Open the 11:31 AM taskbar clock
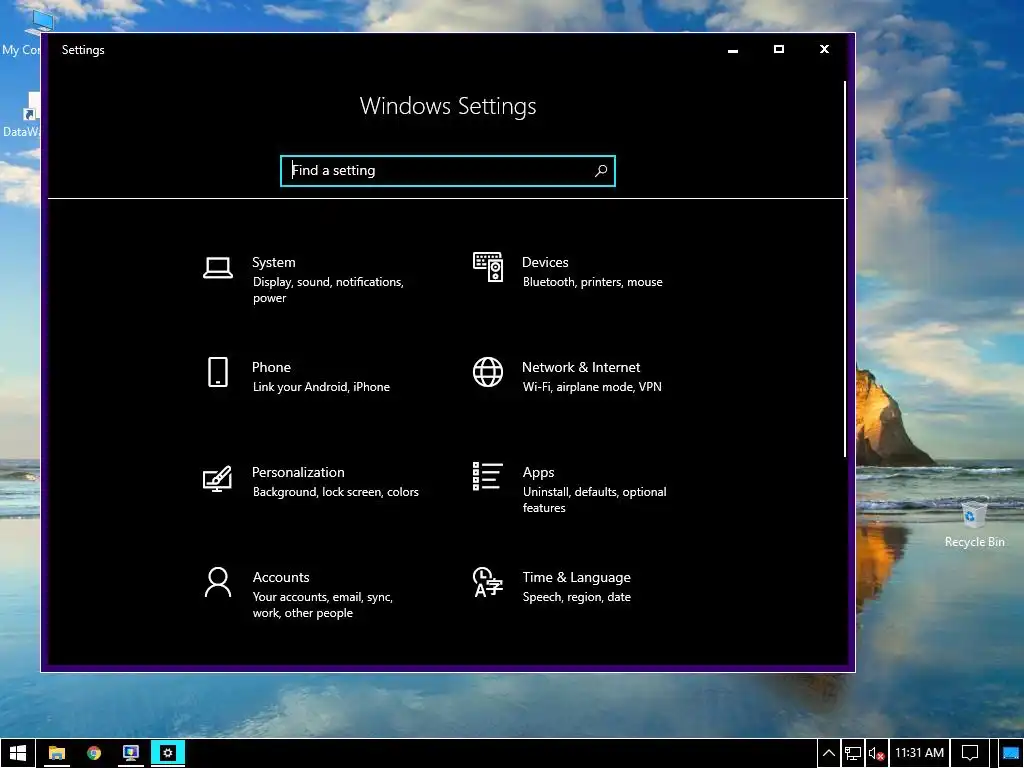Viewport: 1024px width, 768px height. (920, 753)
